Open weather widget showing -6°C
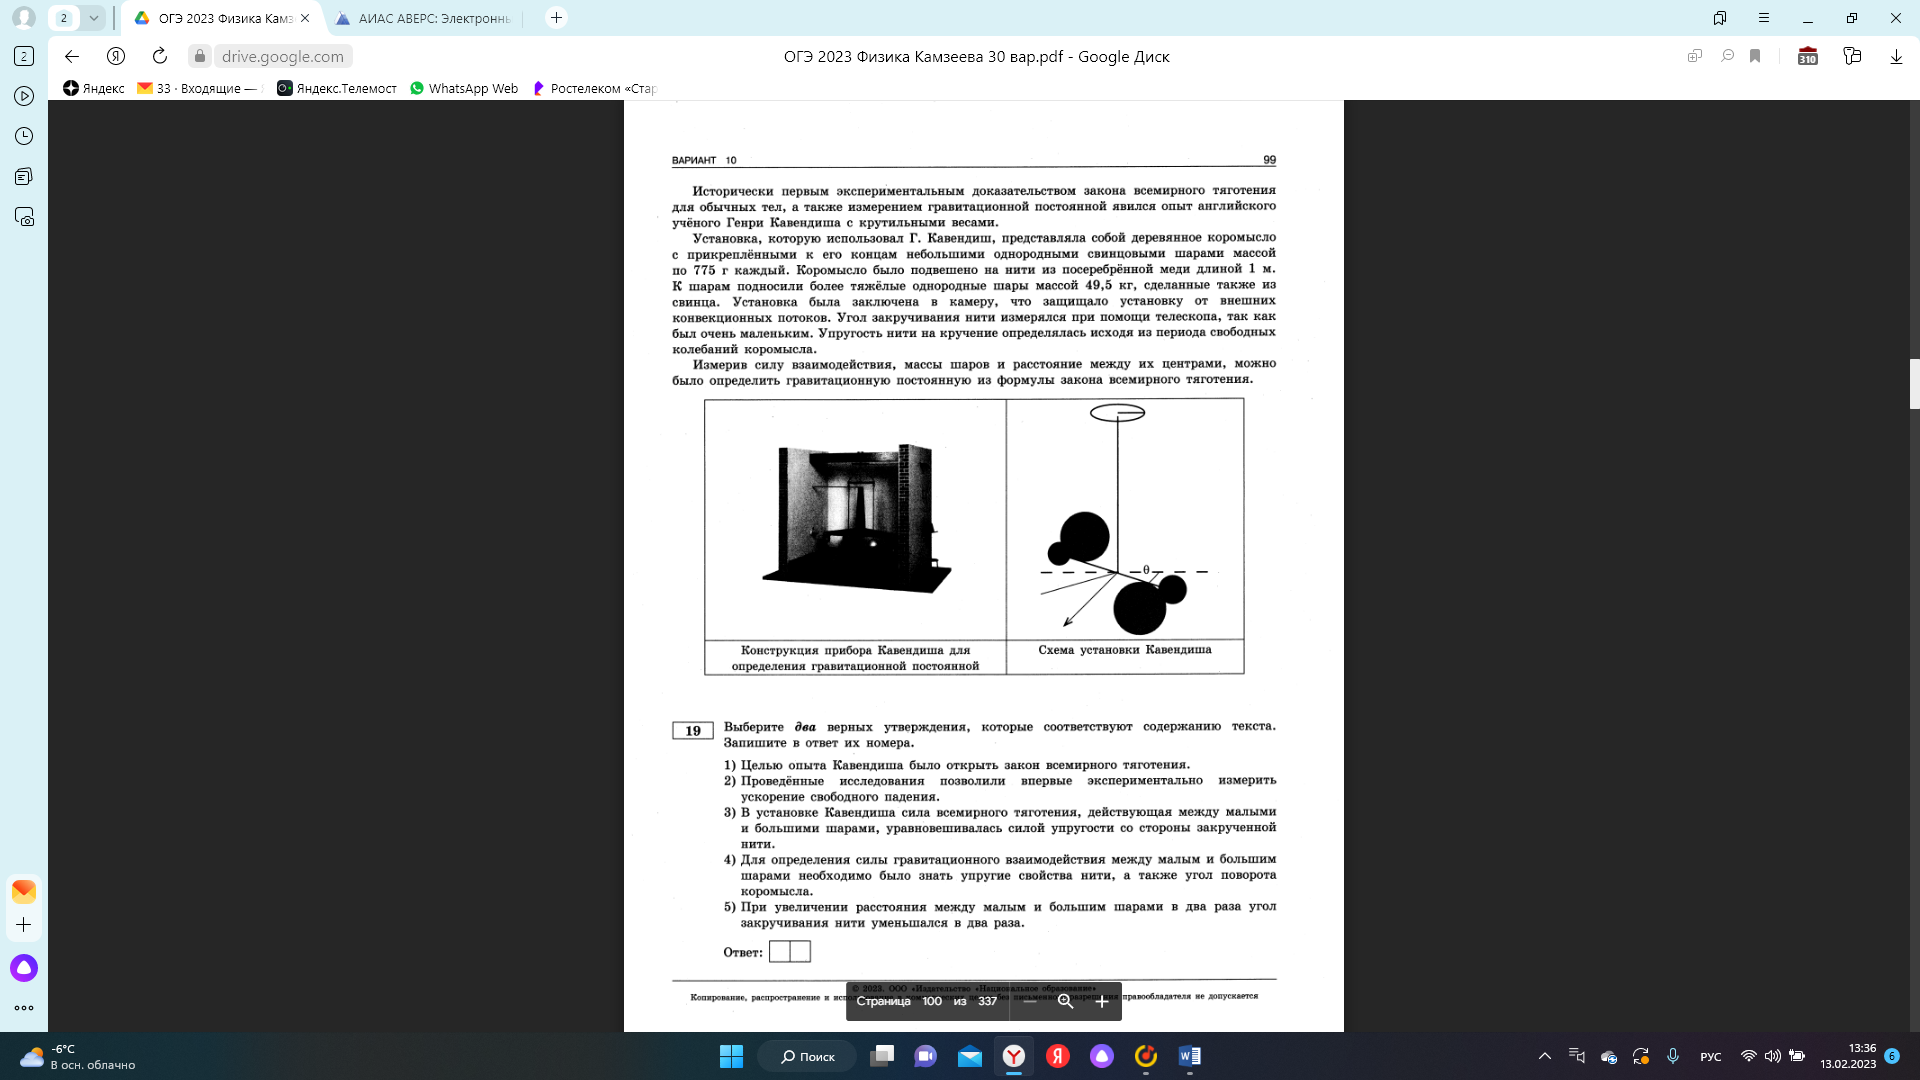 (x=78, y=1056)
